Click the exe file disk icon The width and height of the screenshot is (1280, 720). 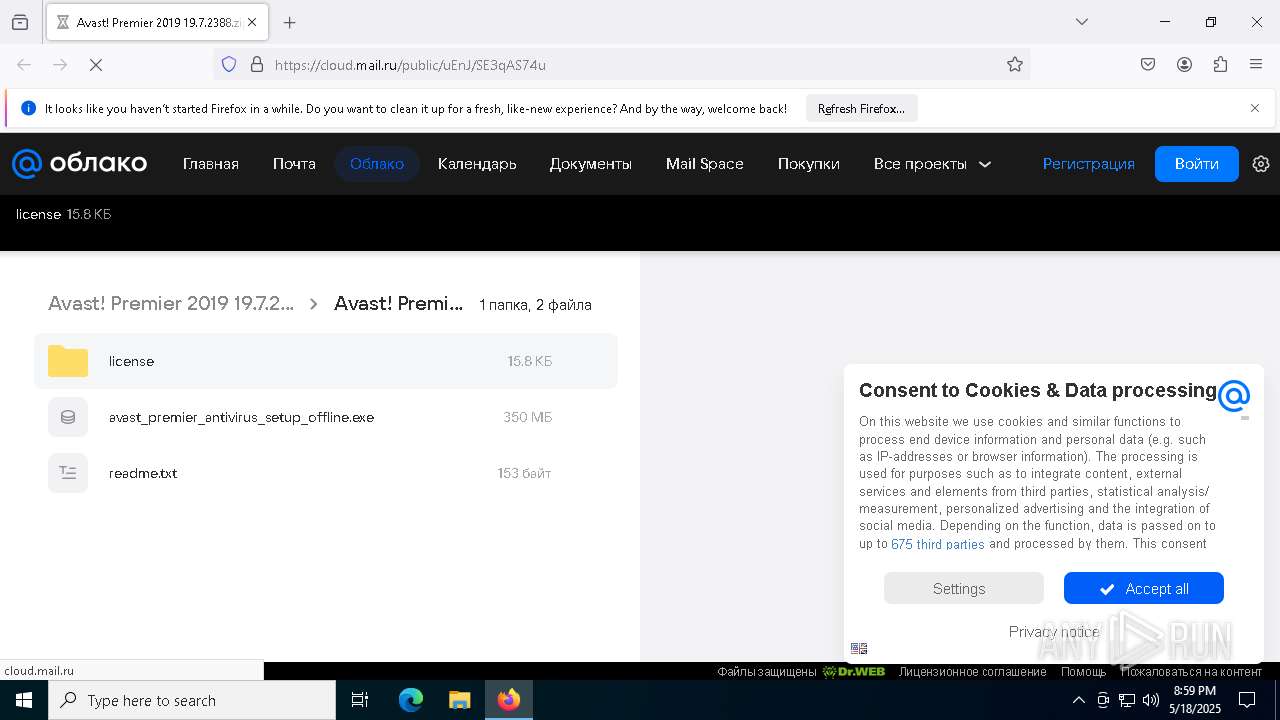click(68, 417)
